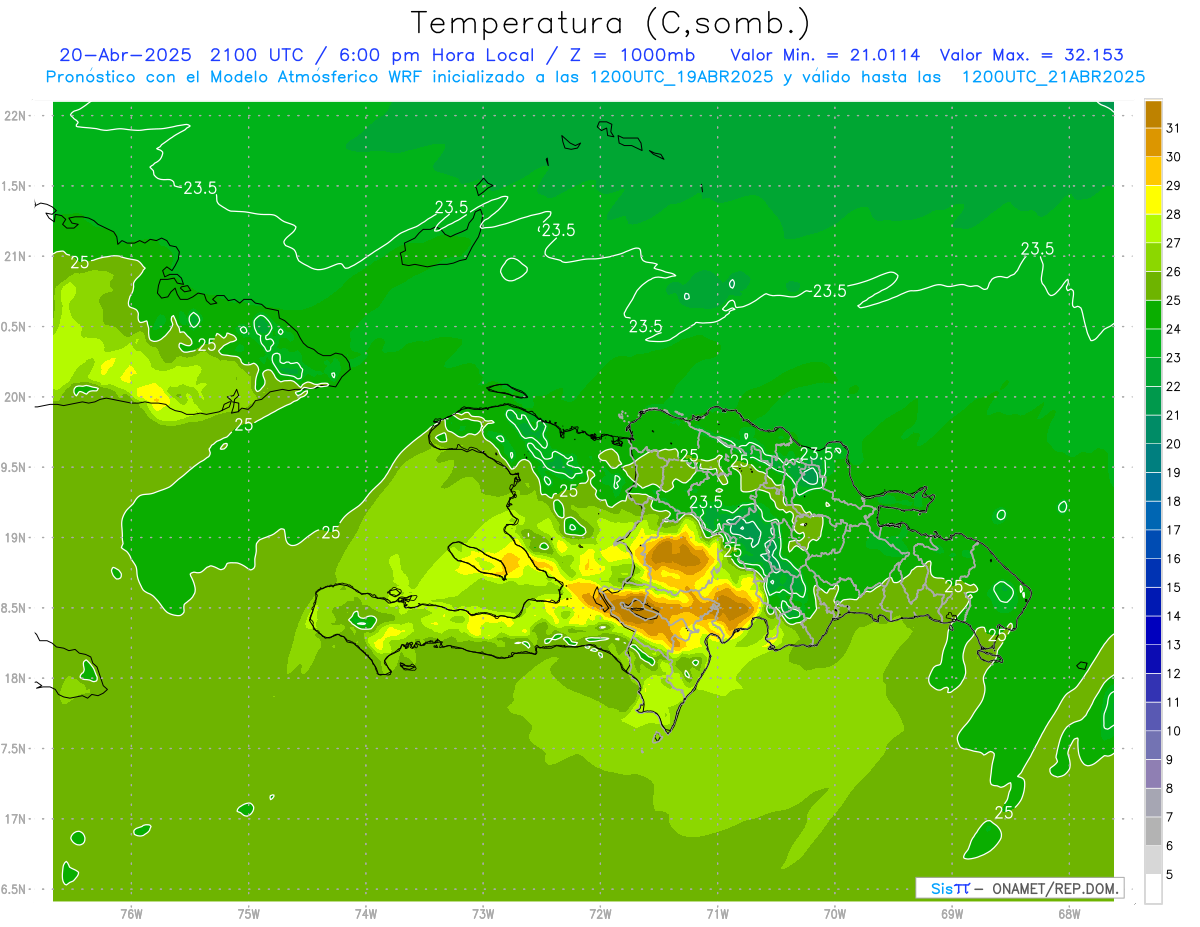
Task: Click the "18N" latitude axis label
Action: click(x=16, y=678)
